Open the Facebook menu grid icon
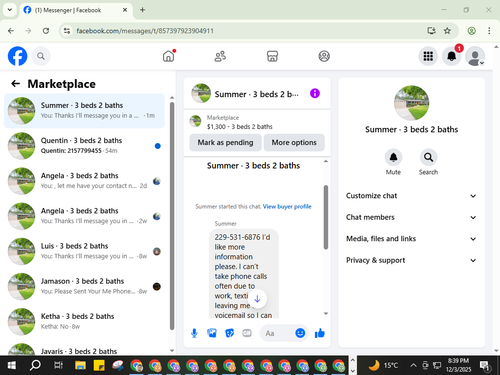Viewport: 500px width, 375px height. pos(428,56)
